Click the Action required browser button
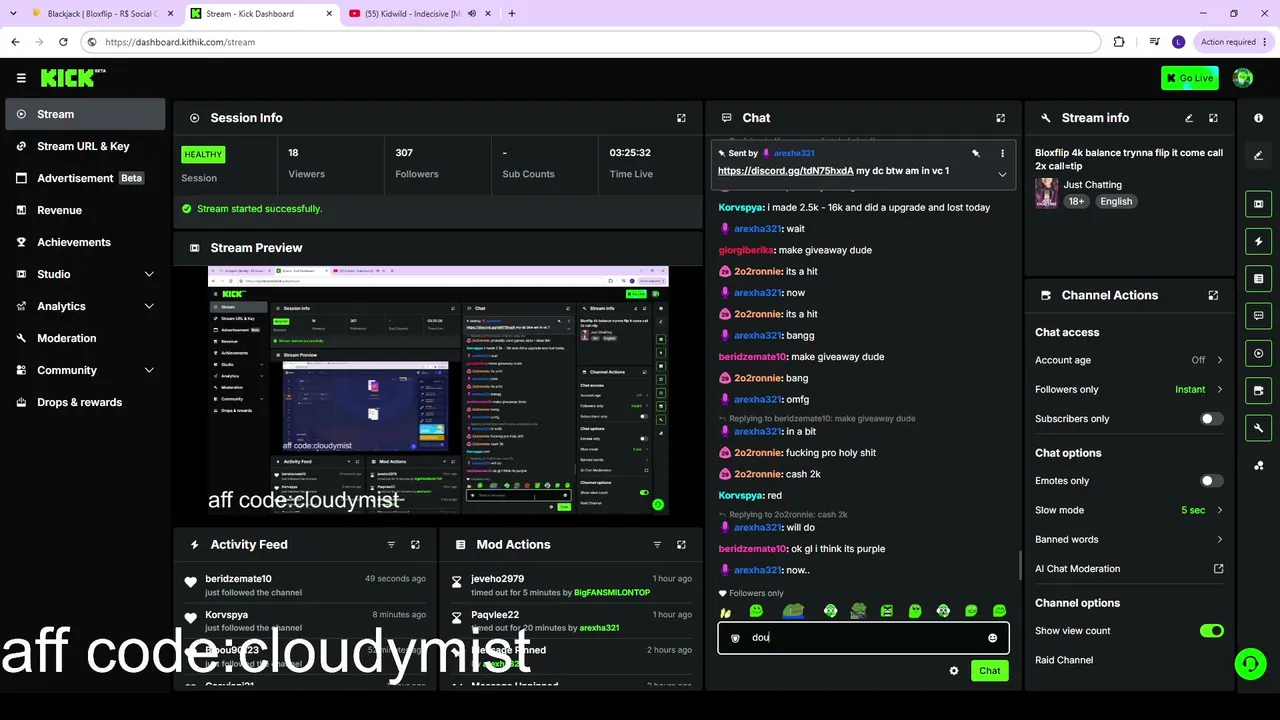 point(1233,42)
